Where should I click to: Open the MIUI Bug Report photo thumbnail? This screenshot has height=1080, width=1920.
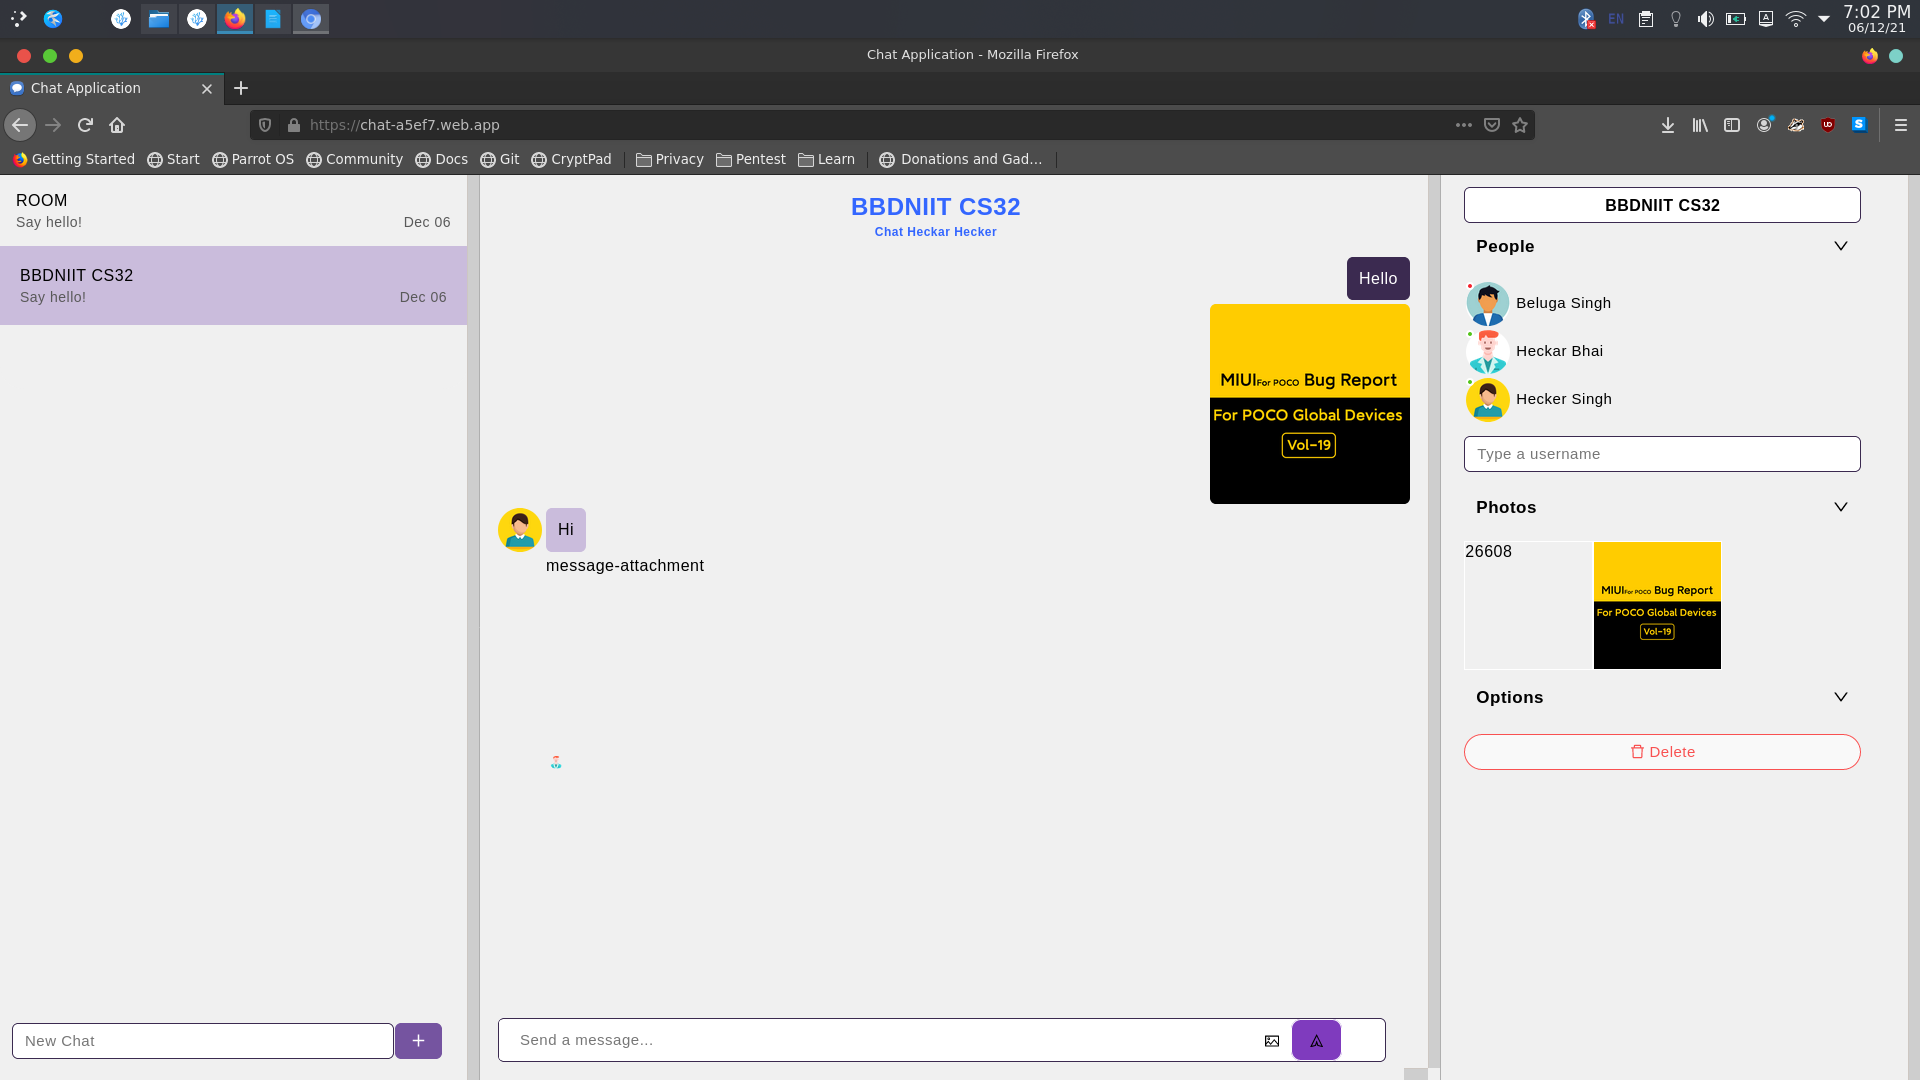pyautogui.click(x=1657, y=605)
